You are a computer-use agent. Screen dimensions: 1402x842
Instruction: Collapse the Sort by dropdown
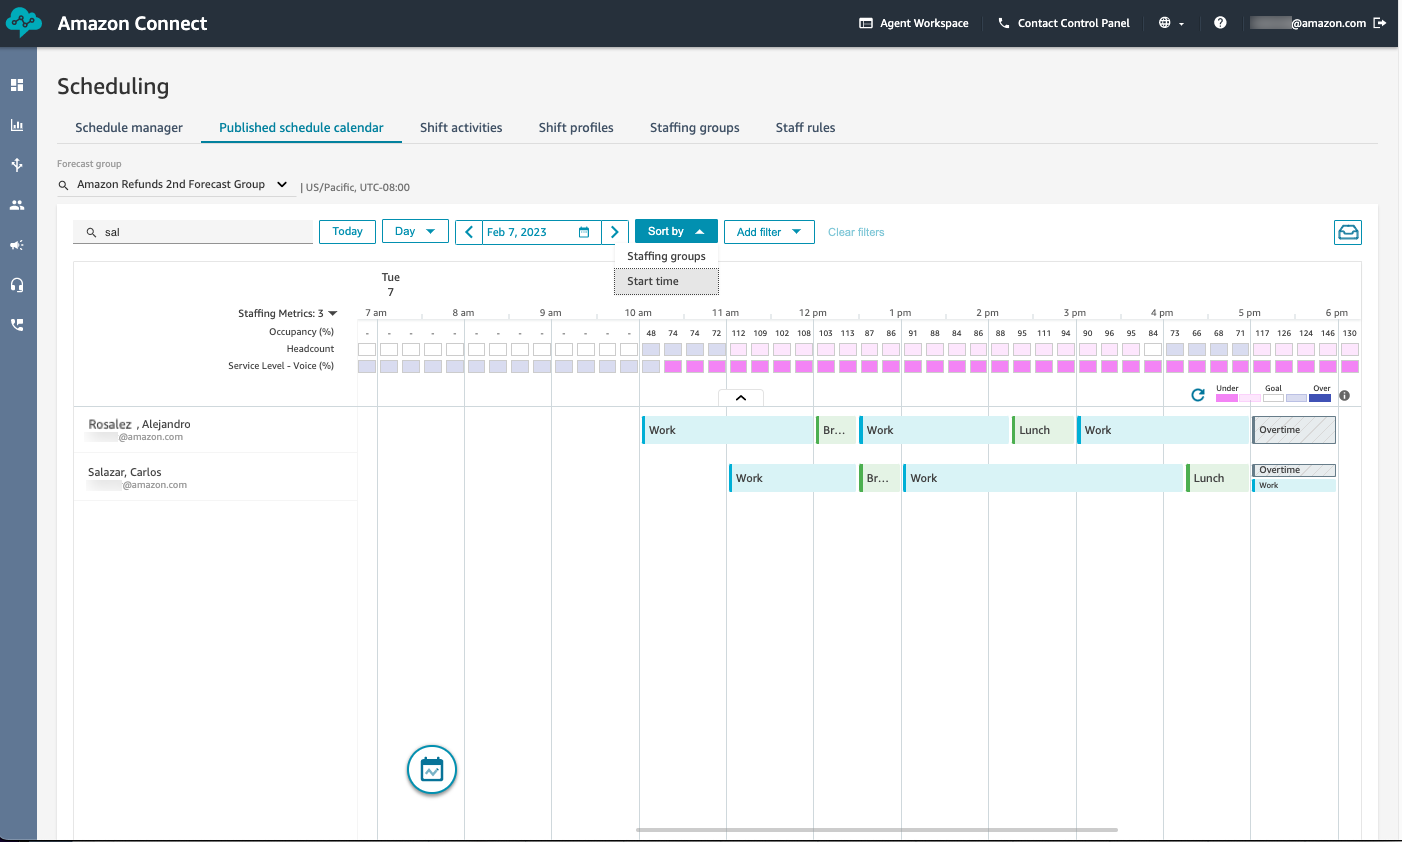pos(676,232)
